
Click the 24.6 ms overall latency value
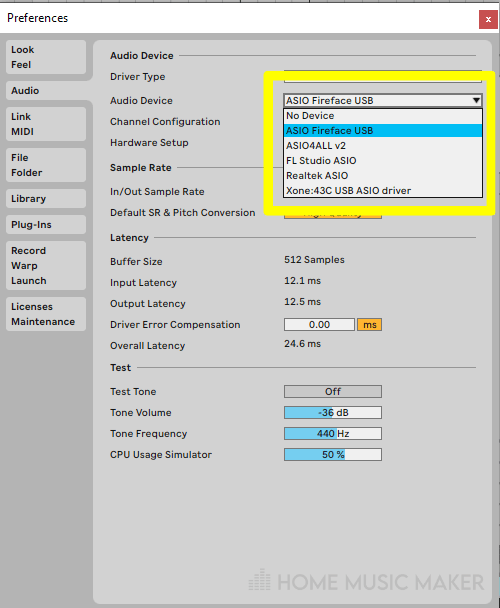(303, 344)
